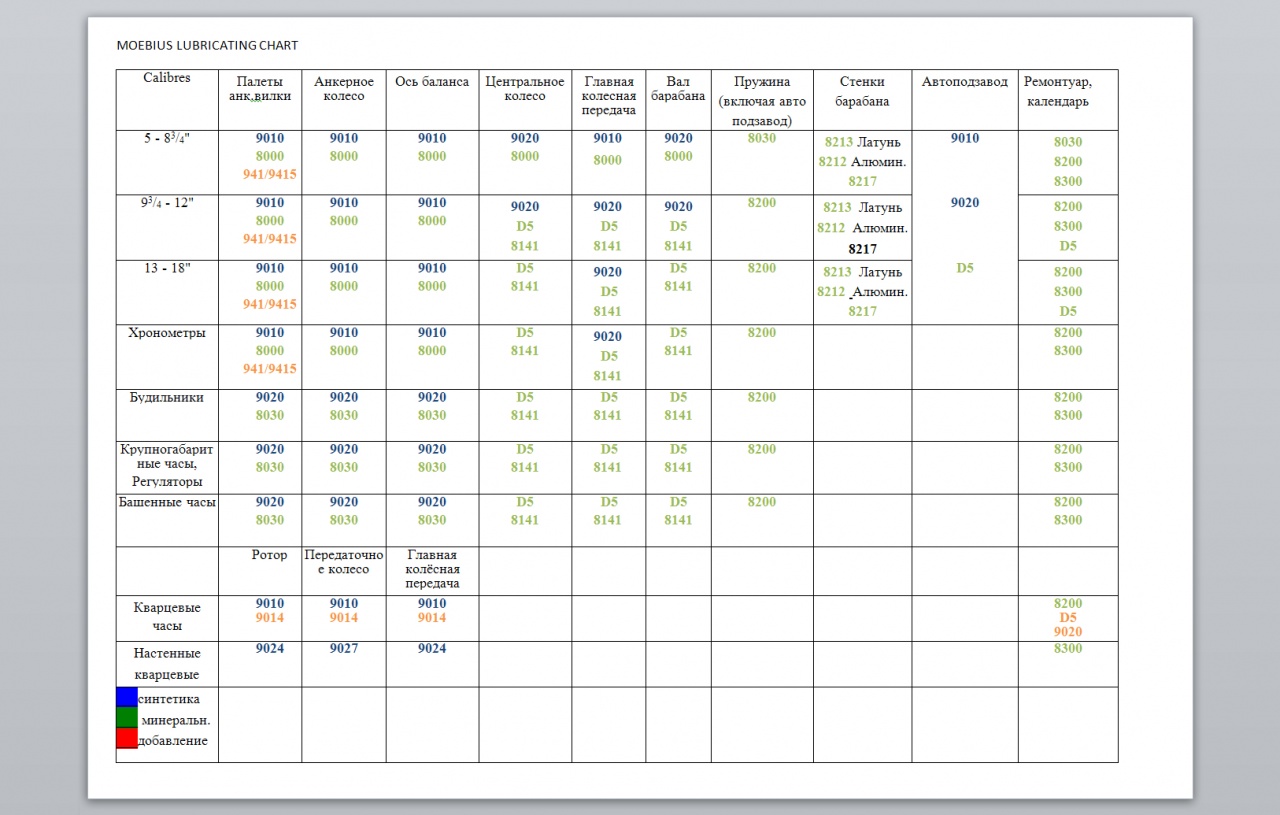Select the Кварцевые часы row label
Screen dimensions: 1280x815
(167, 616)
